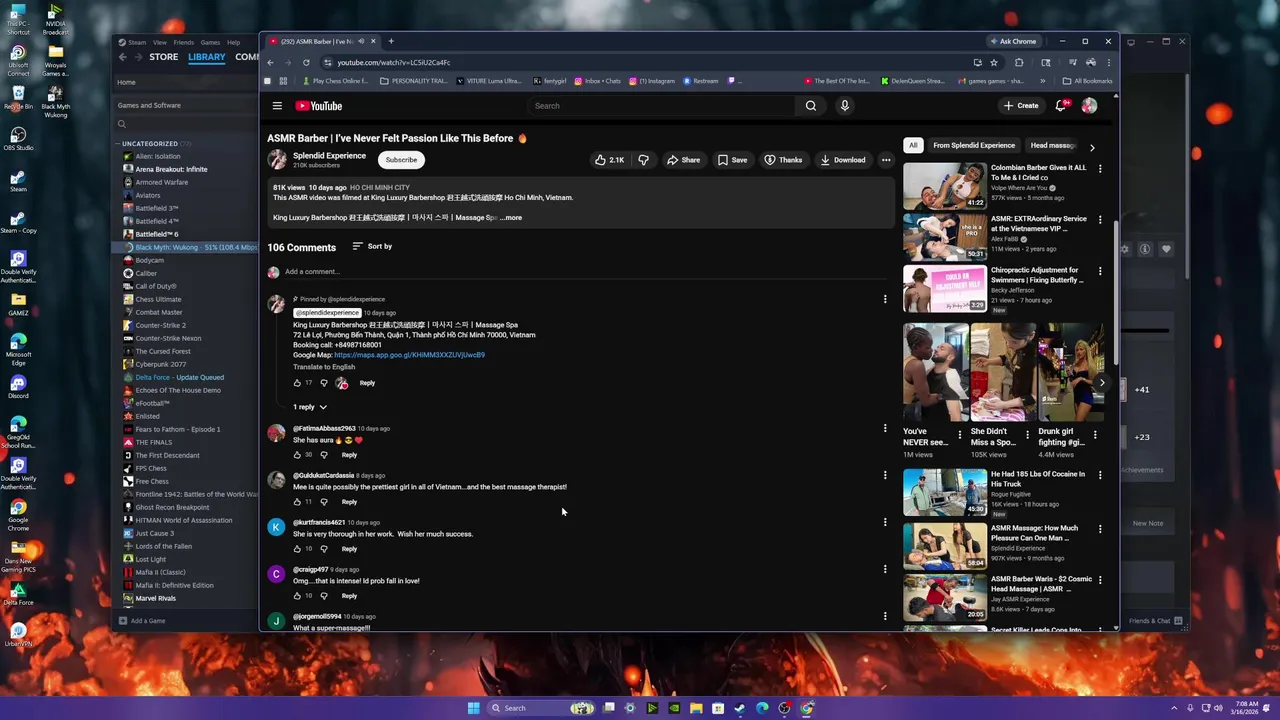The height and width of the screenshot is (720, 1280).
Task: Dislike the kurtfrancis4621 comment
Action: tap(323, 549)
